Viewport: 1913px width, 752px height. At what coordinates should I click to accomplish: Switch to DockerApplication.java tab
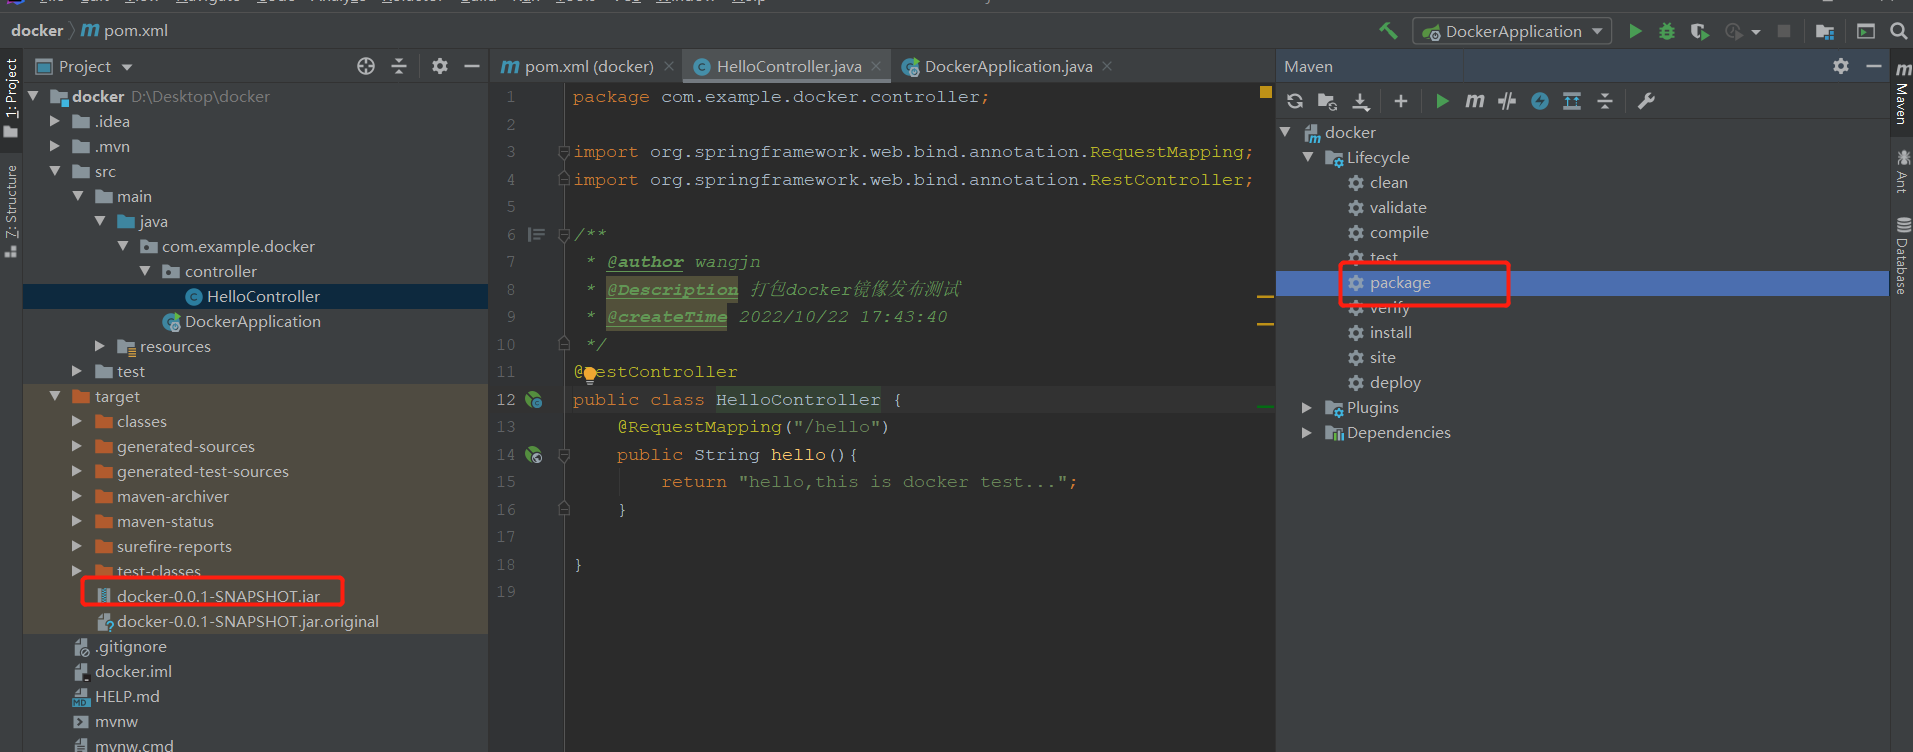coord(1008,66)
